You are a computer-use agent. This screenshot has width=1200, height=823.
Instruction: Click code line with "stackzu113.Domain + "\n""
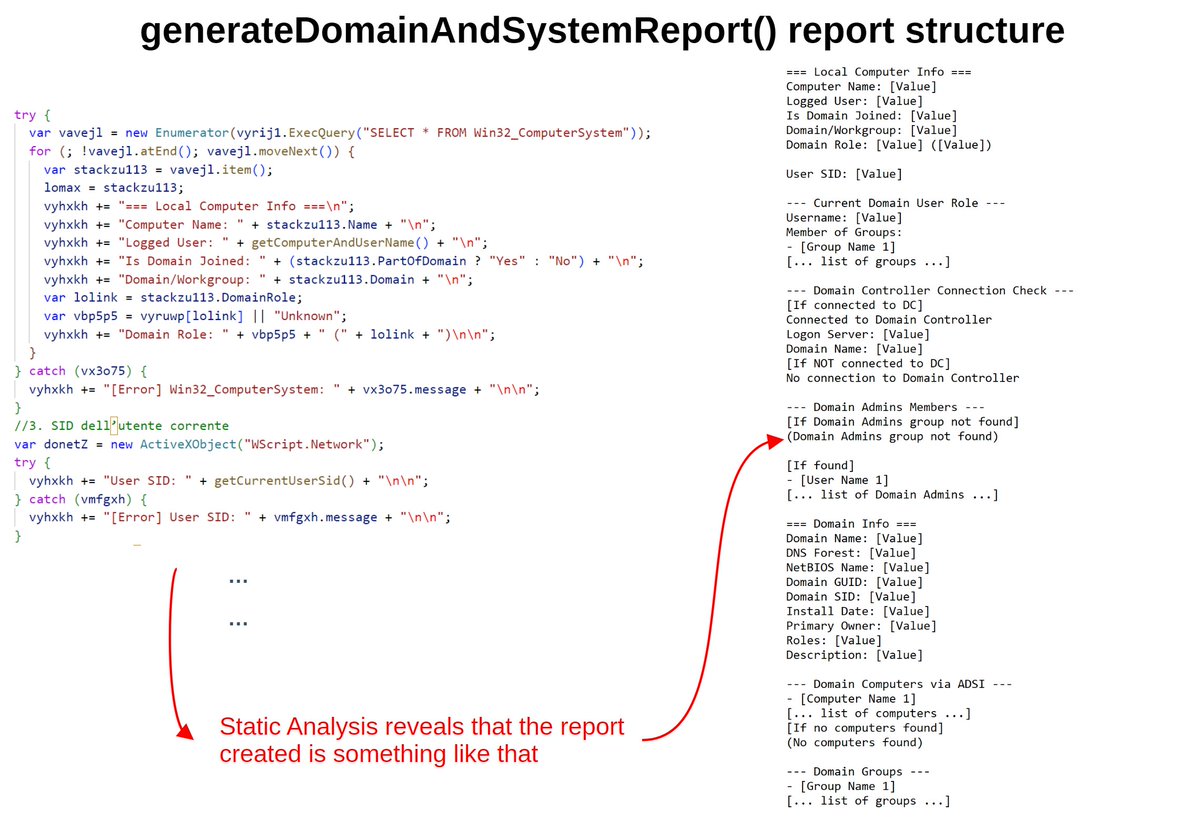(259, 280)
